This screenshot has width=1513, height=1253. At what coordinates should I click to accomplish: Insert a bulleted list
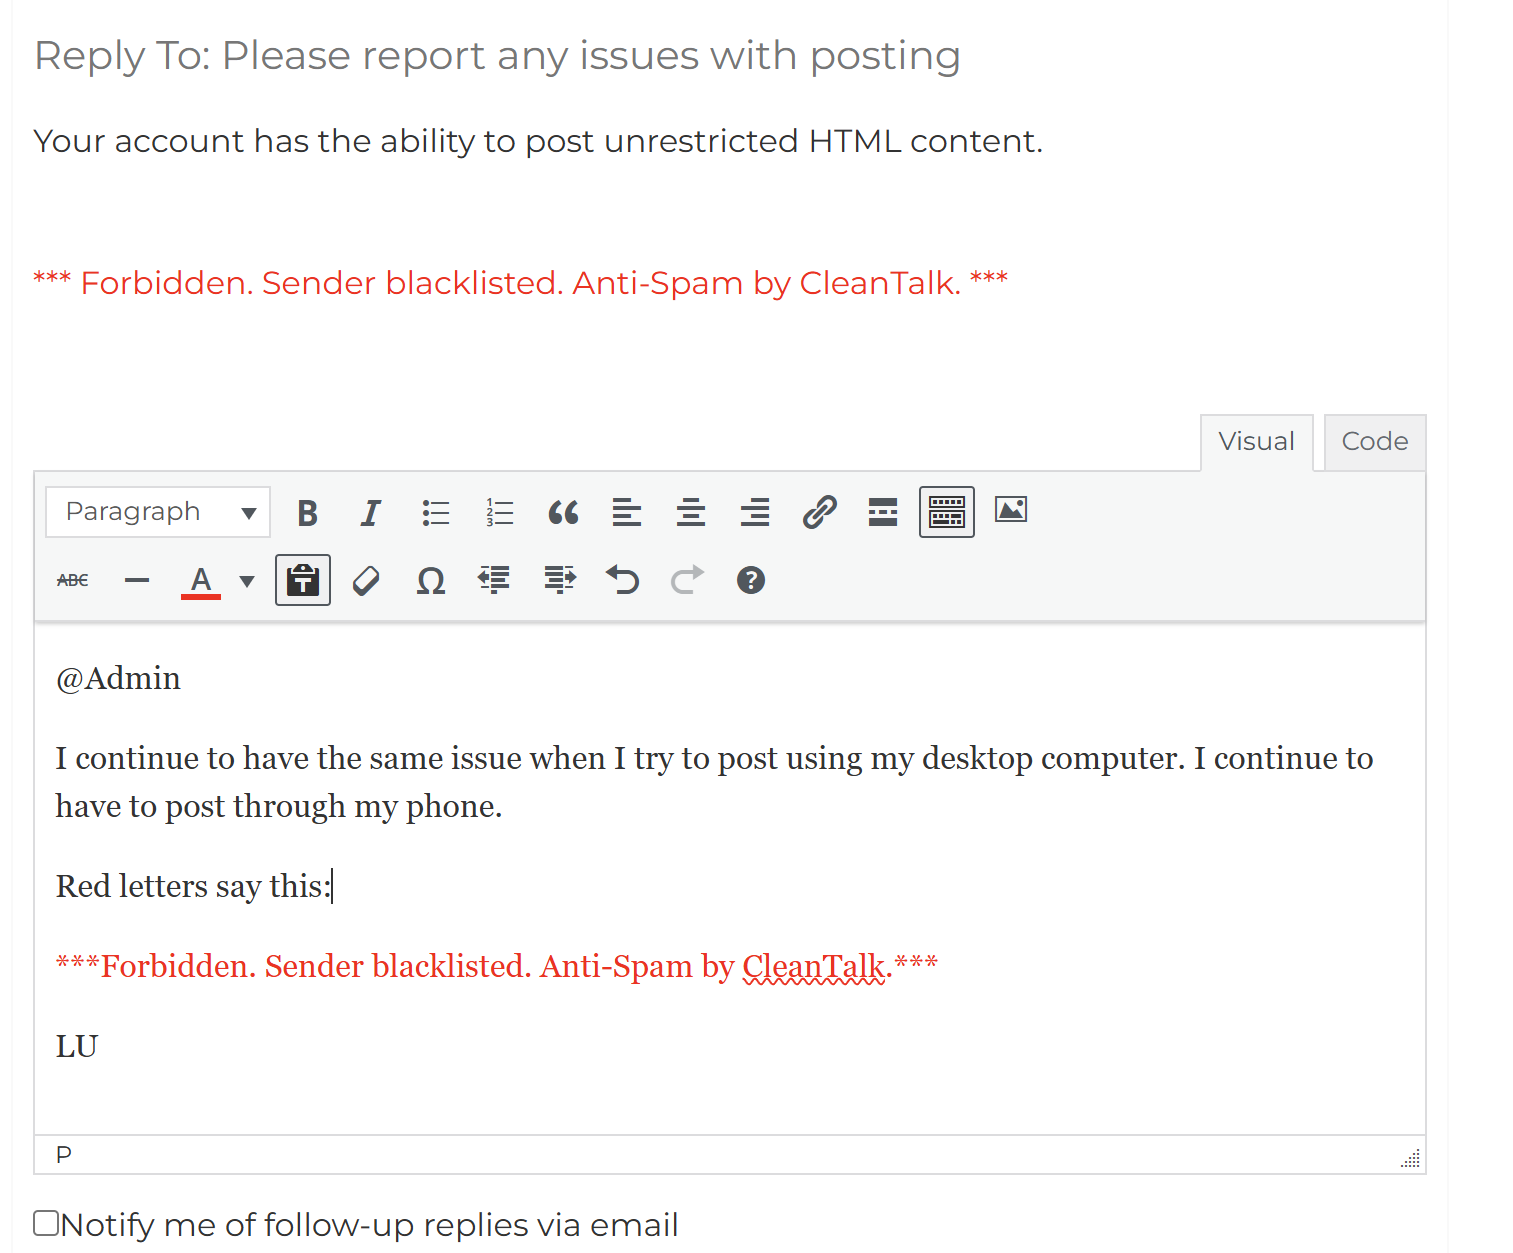coord(435,513)
